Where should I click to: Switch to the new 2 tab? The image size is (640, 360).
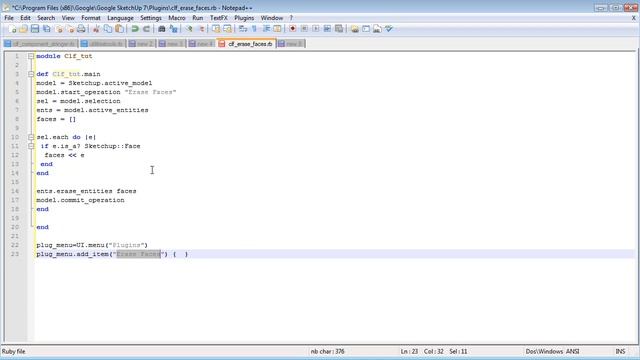141,44
